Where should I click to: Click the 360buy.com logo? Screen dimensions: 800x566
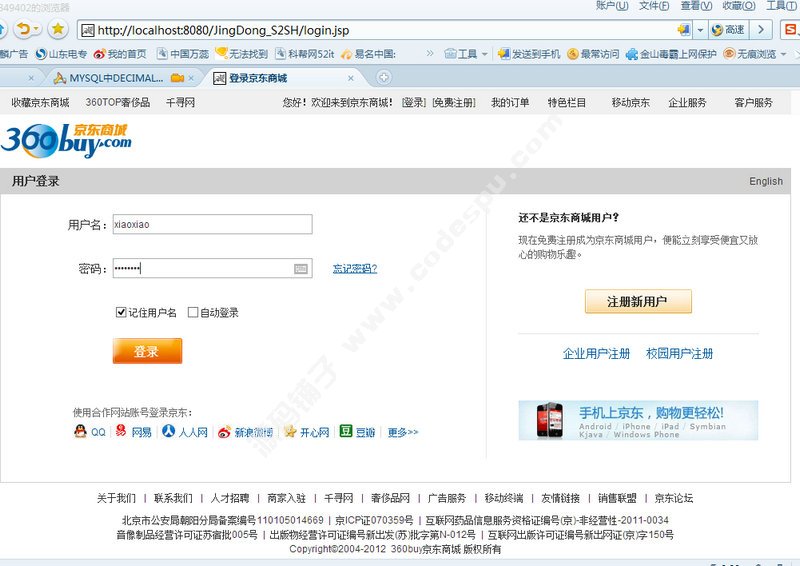(66, 140)
